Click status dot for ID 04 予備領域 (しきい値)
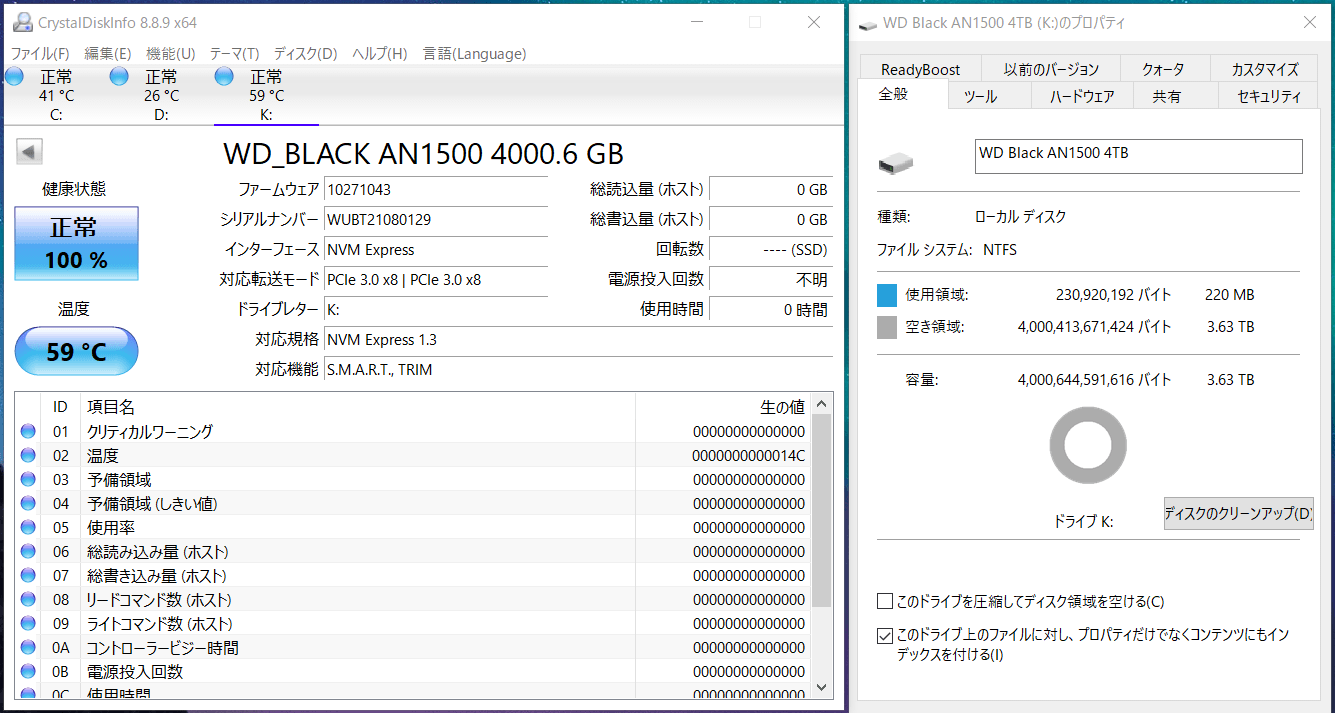Viewport: 1335px width, 713px height. [x=28, y=504]
